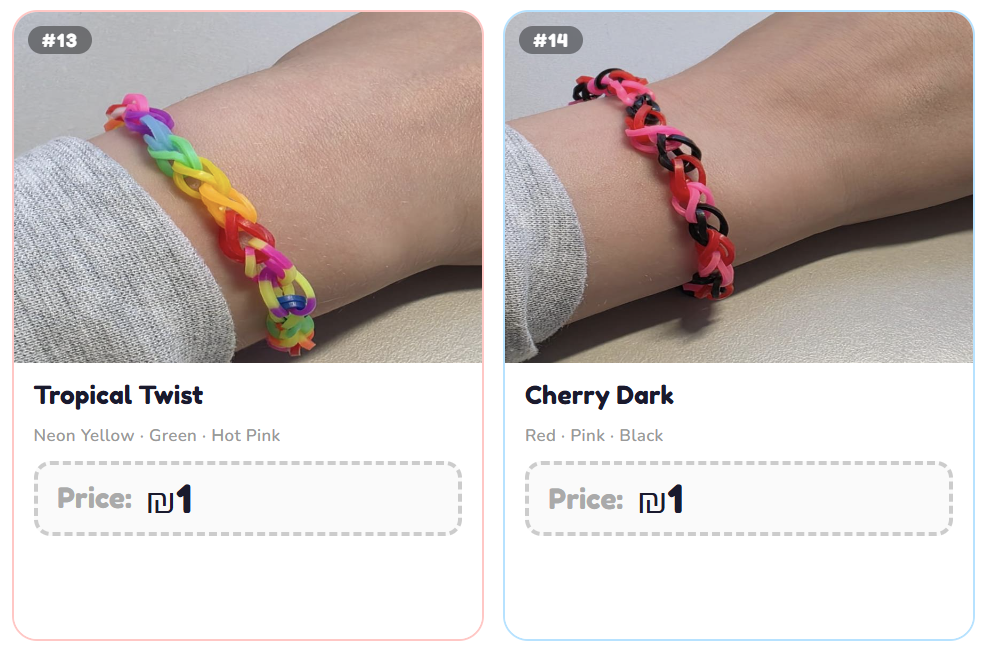Click the shekel symbol in Tropical Twist price
Image resolution: width=984 pixels, height=650 pixels.
tap(160, 502)
